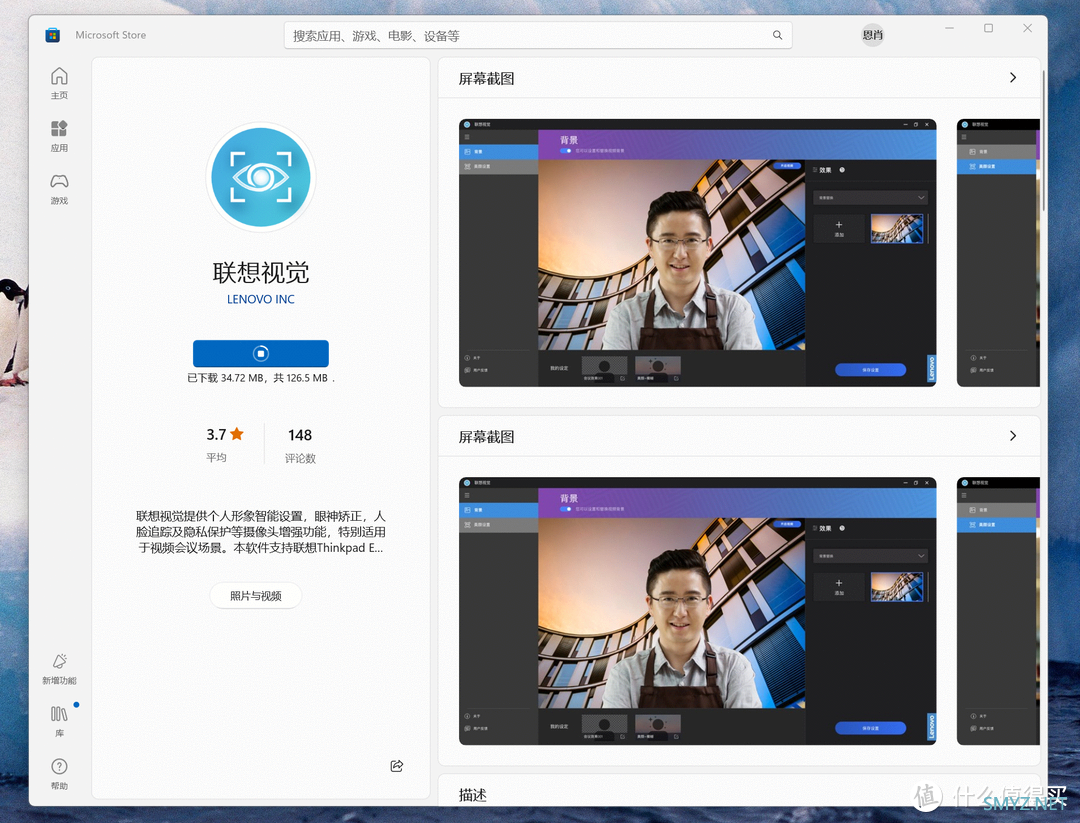Click the app description text

(261, 532)
